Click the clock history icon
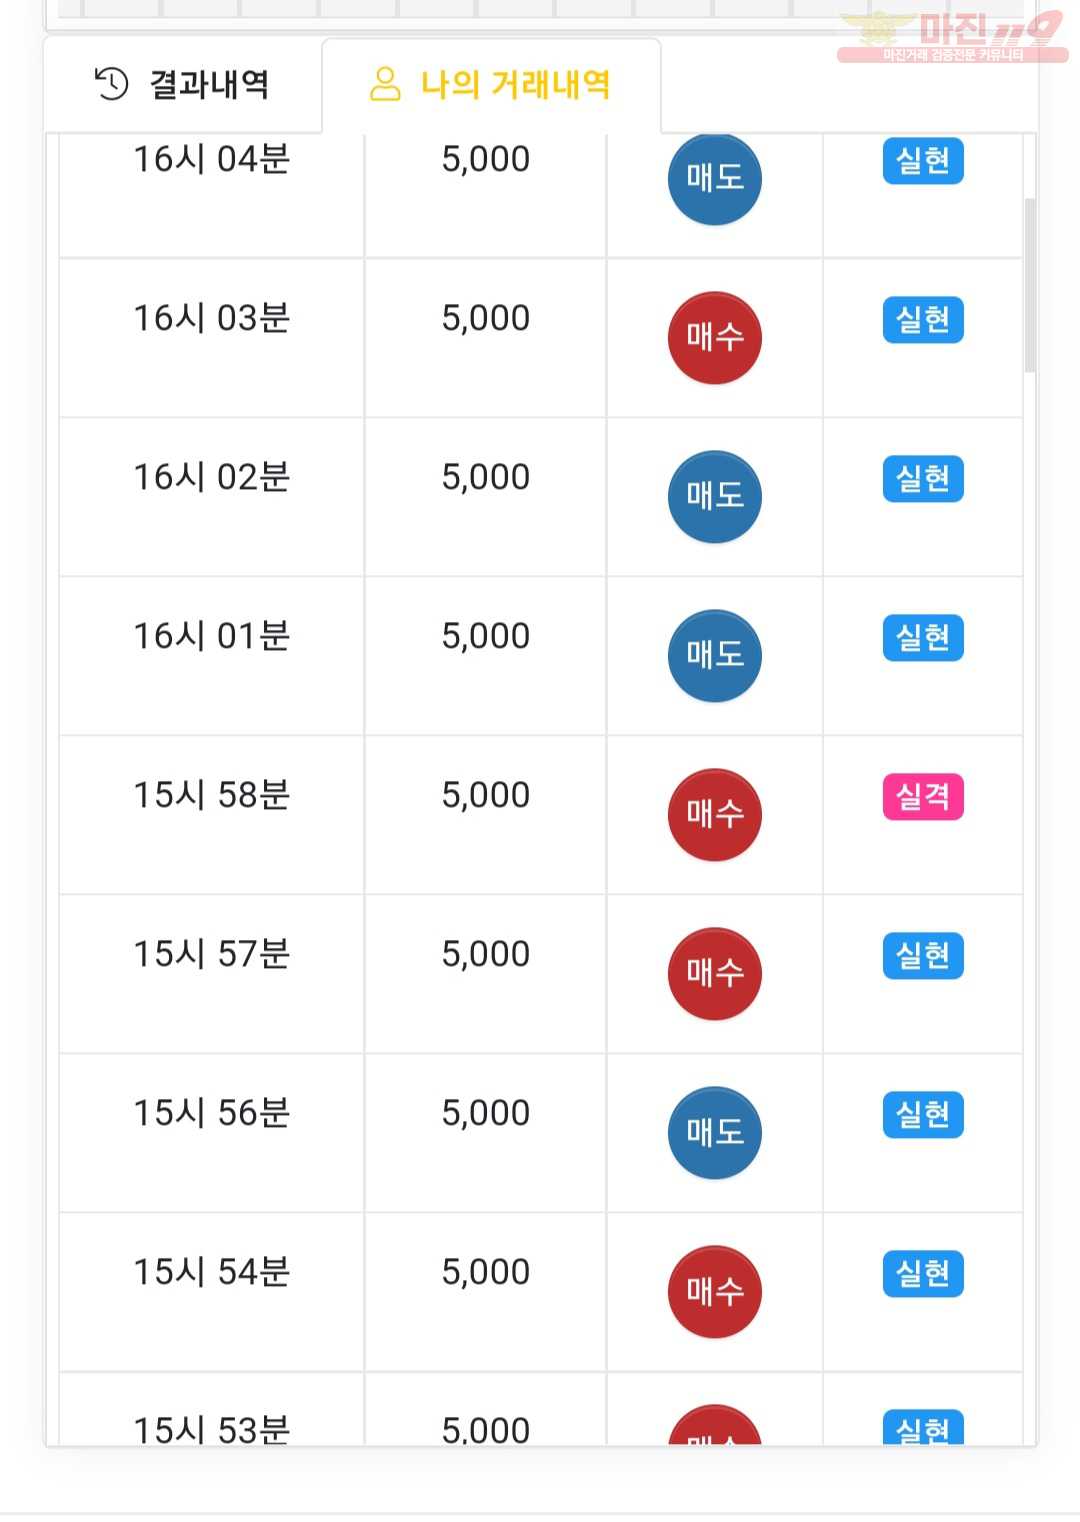The image size is (1080, 1522). 112,84
